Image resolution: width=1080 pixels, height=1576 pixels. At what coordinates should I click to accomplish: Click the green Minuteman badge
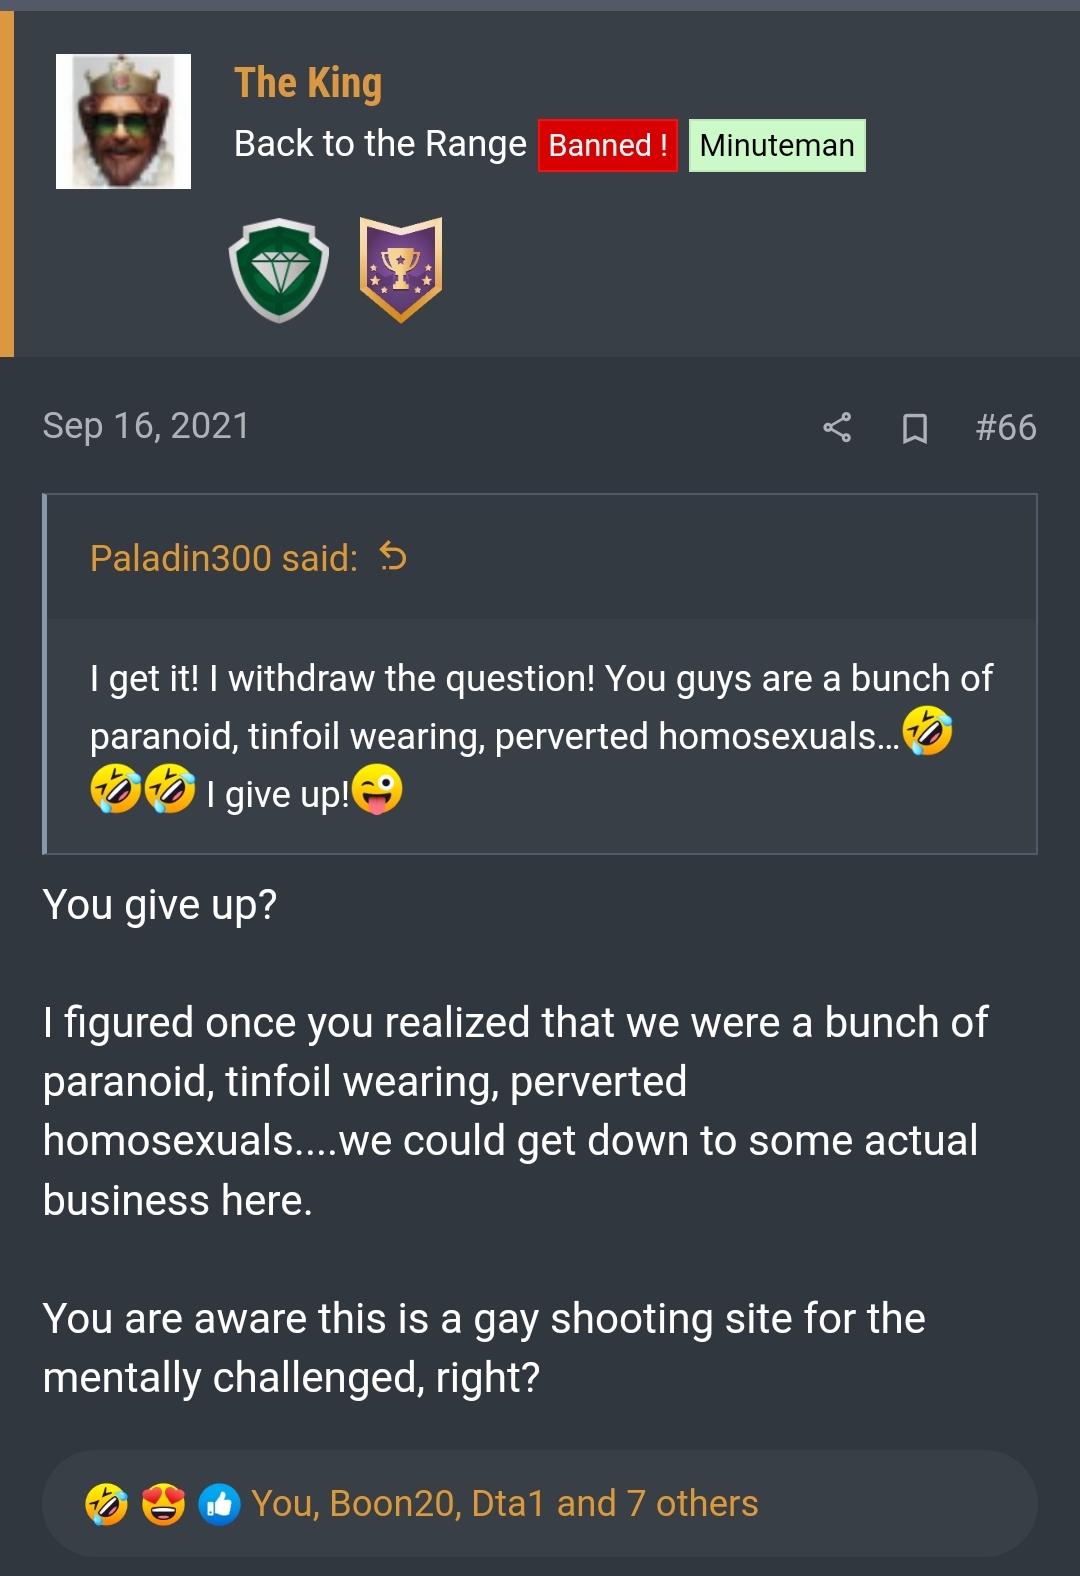click(777, 146)
